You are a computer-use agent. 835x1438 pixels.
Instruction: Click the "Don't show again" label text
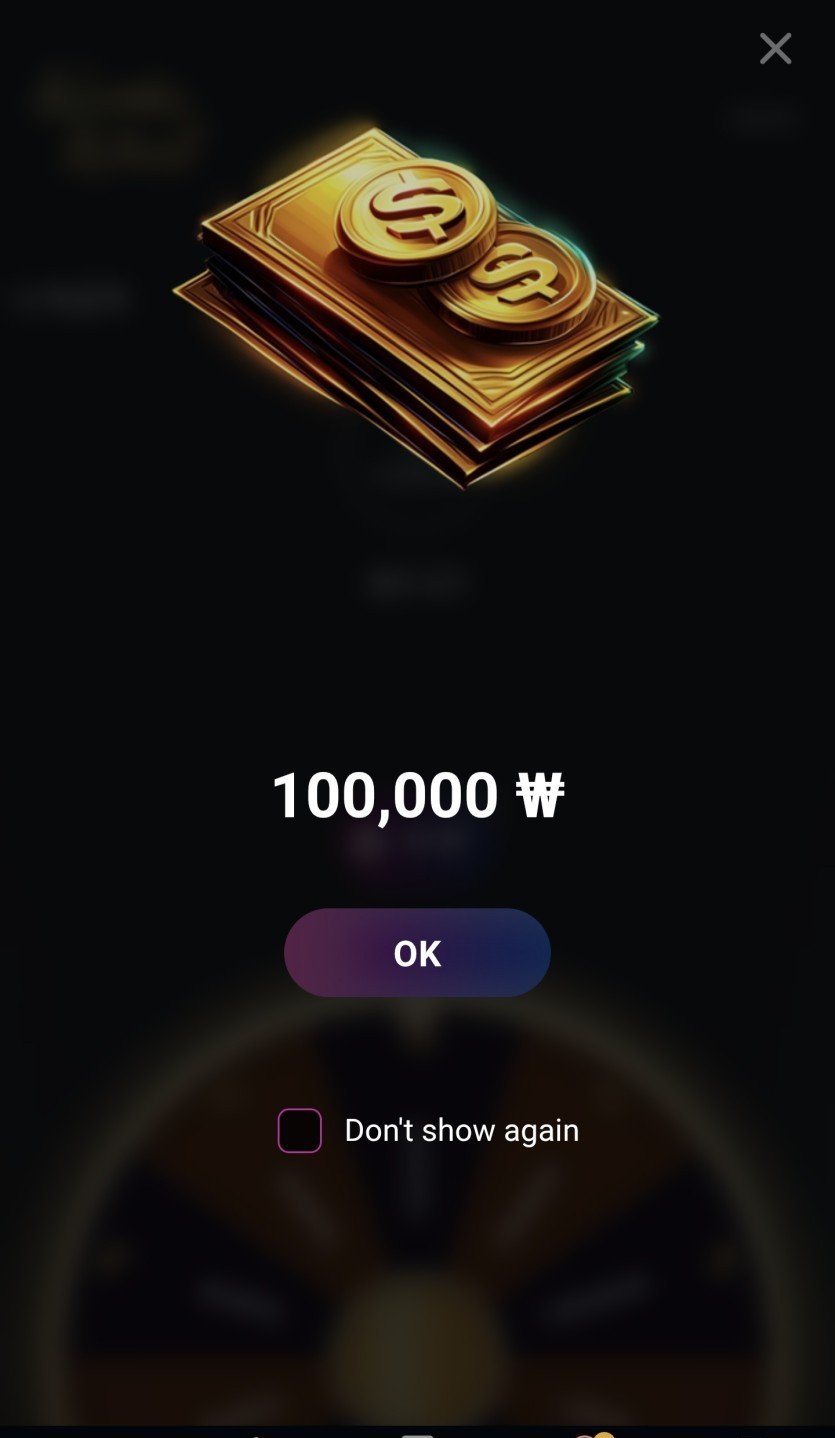[462, 1130]
